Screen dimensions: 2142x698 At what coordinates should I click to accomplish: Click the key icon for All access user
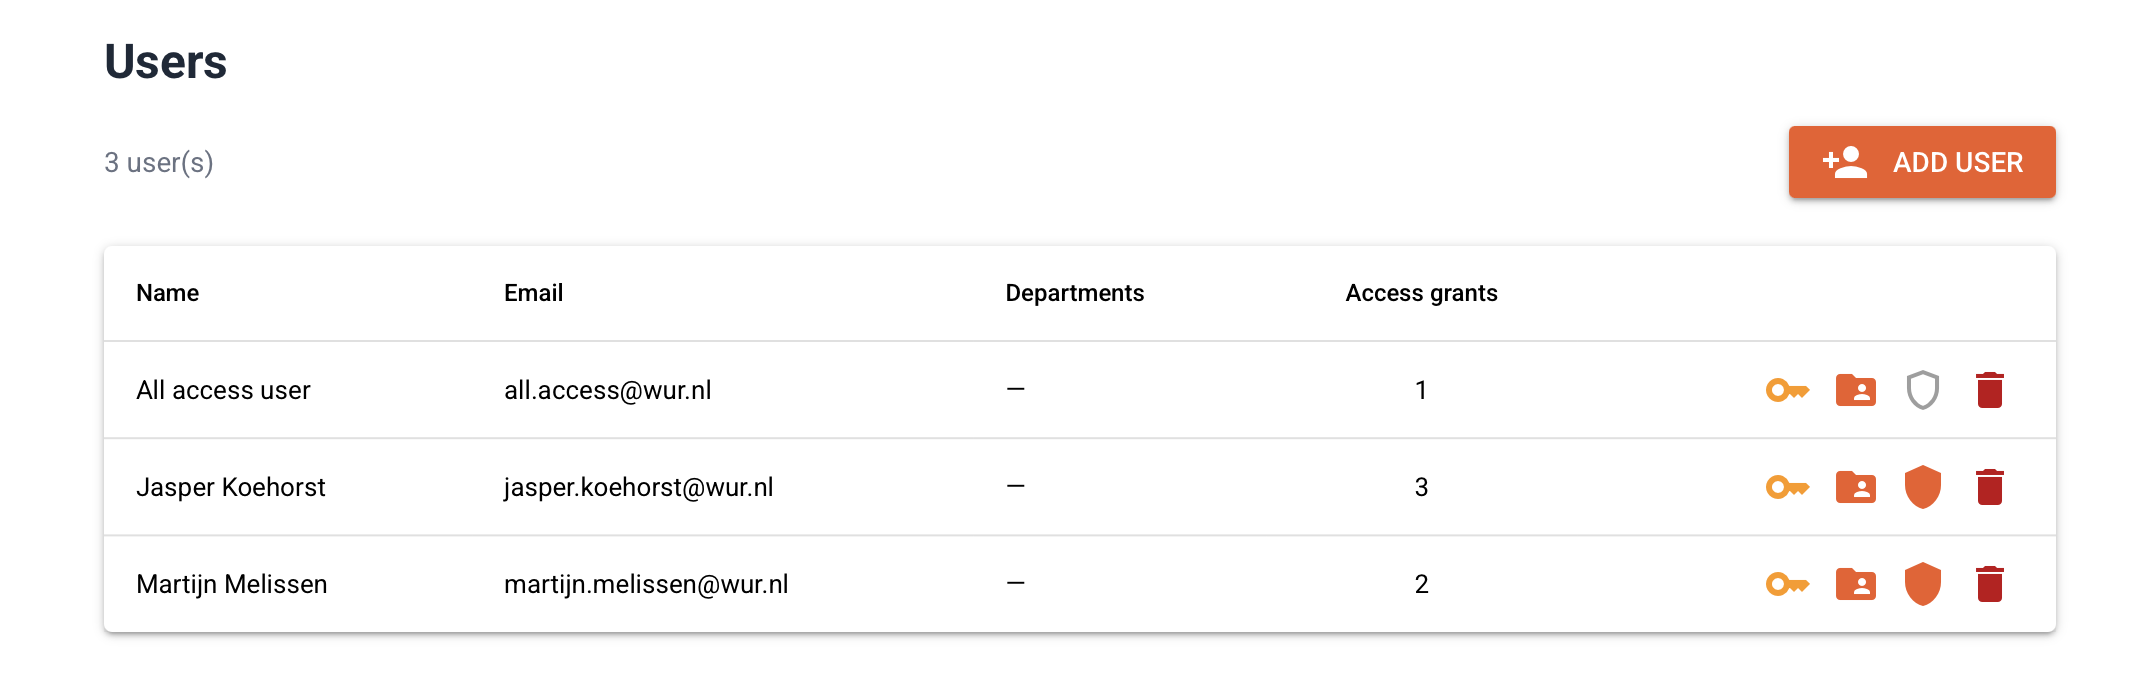point(1787,390)
